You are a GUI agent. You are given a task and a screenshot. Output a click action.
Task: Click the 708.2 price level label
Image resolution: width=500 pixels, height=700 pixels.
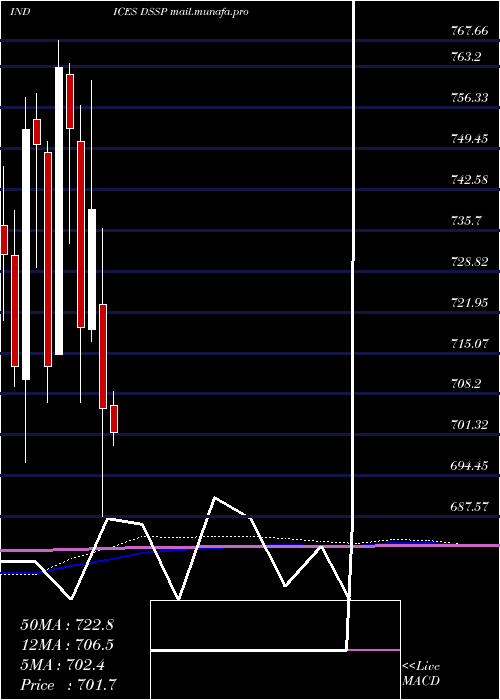[465, 384]
